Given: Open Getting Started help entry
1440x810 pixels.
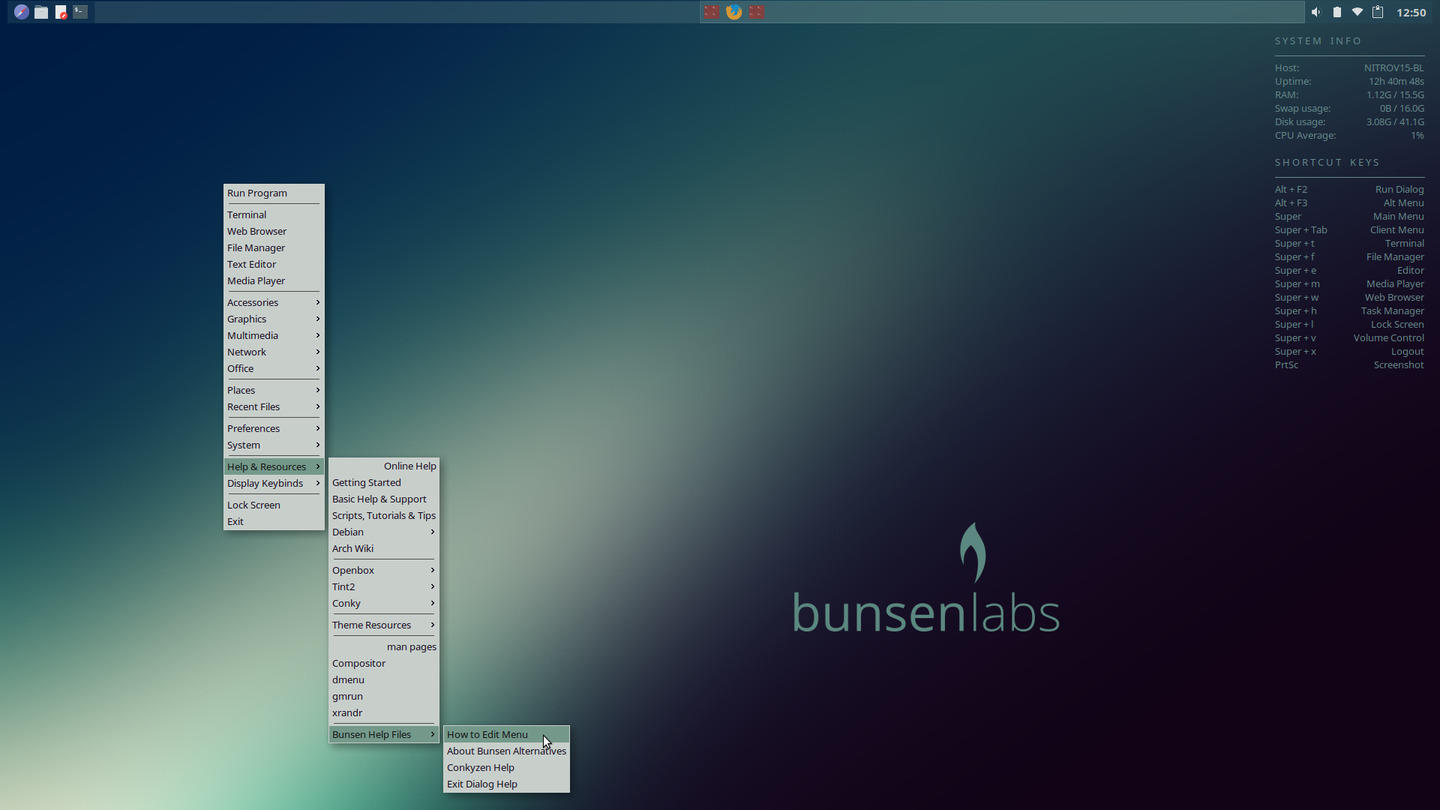Looking at the screenshot, I should tap(384, 482).
